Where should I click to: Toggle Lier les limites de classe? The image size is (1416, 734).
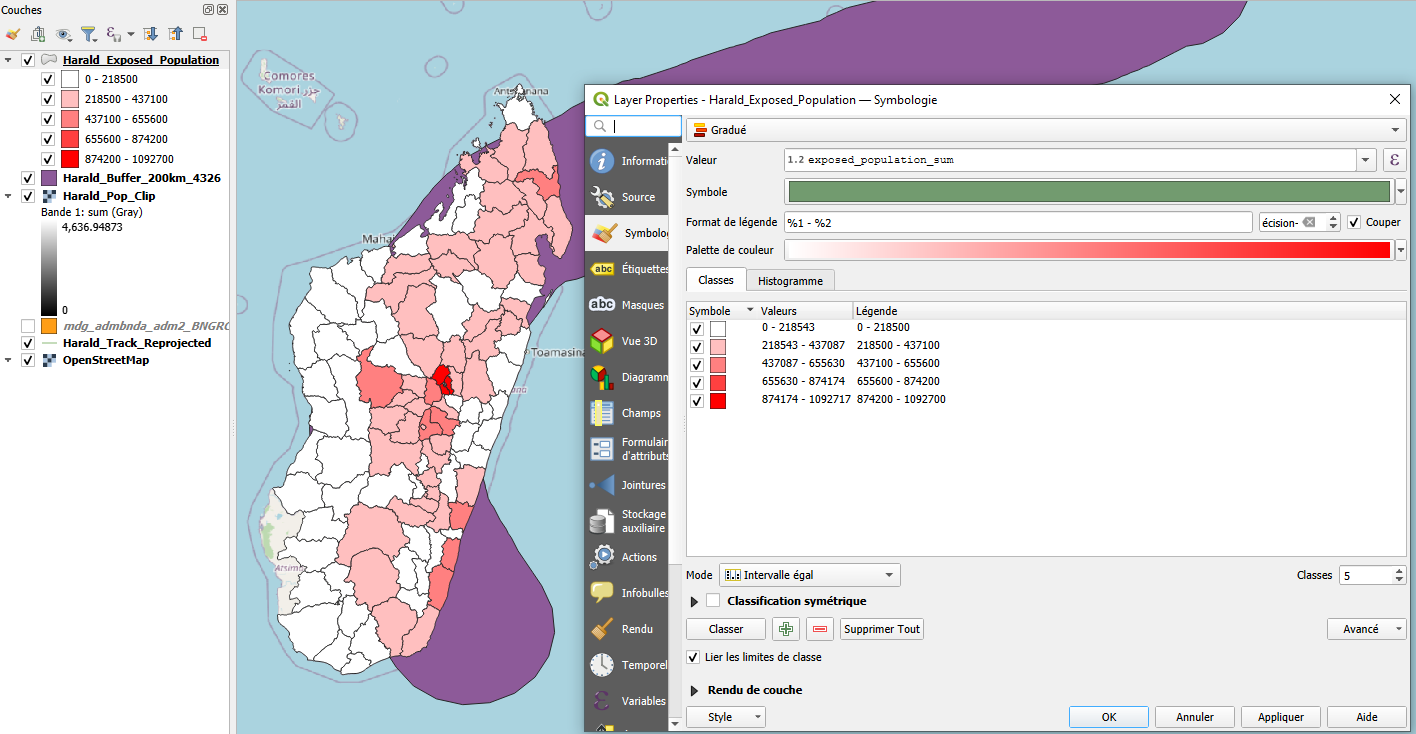[x=693, y=657]
